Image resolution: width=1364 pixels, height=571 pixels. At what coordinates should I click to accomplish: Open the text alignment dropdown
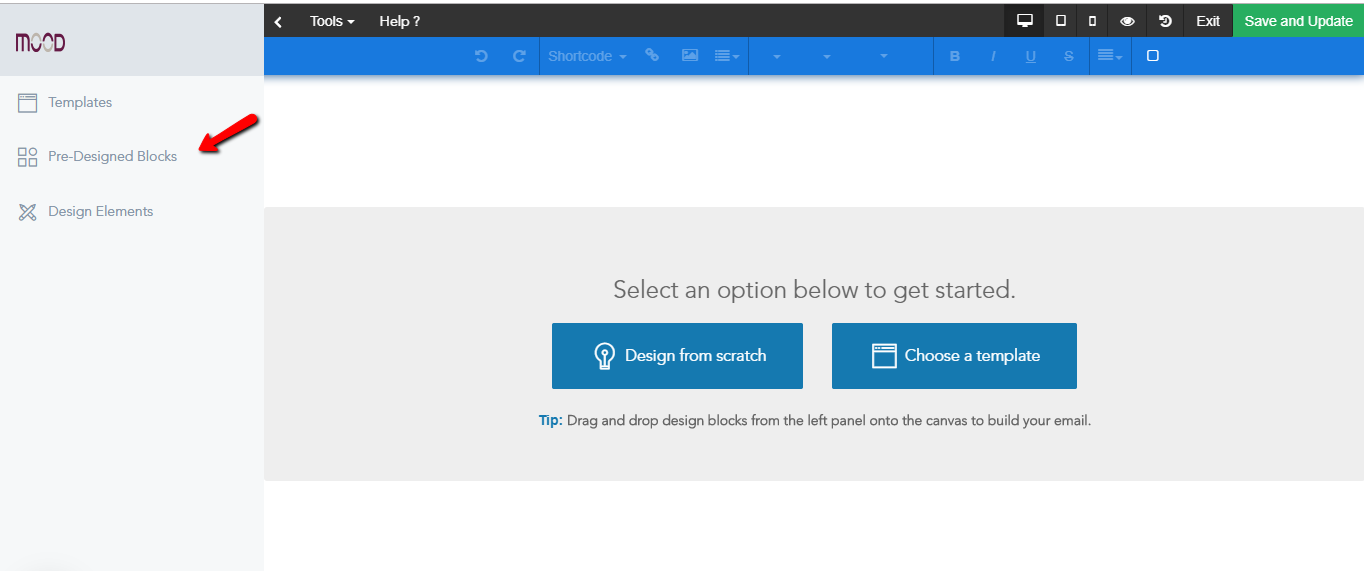[x=1110, y=56]
